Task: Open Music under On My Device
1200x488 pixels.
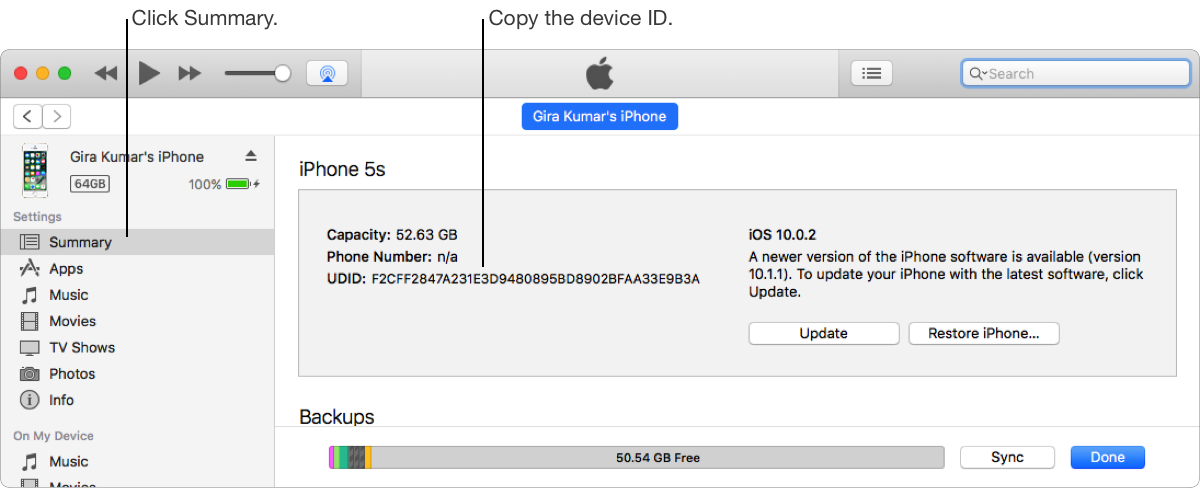Action: (68, 461)
